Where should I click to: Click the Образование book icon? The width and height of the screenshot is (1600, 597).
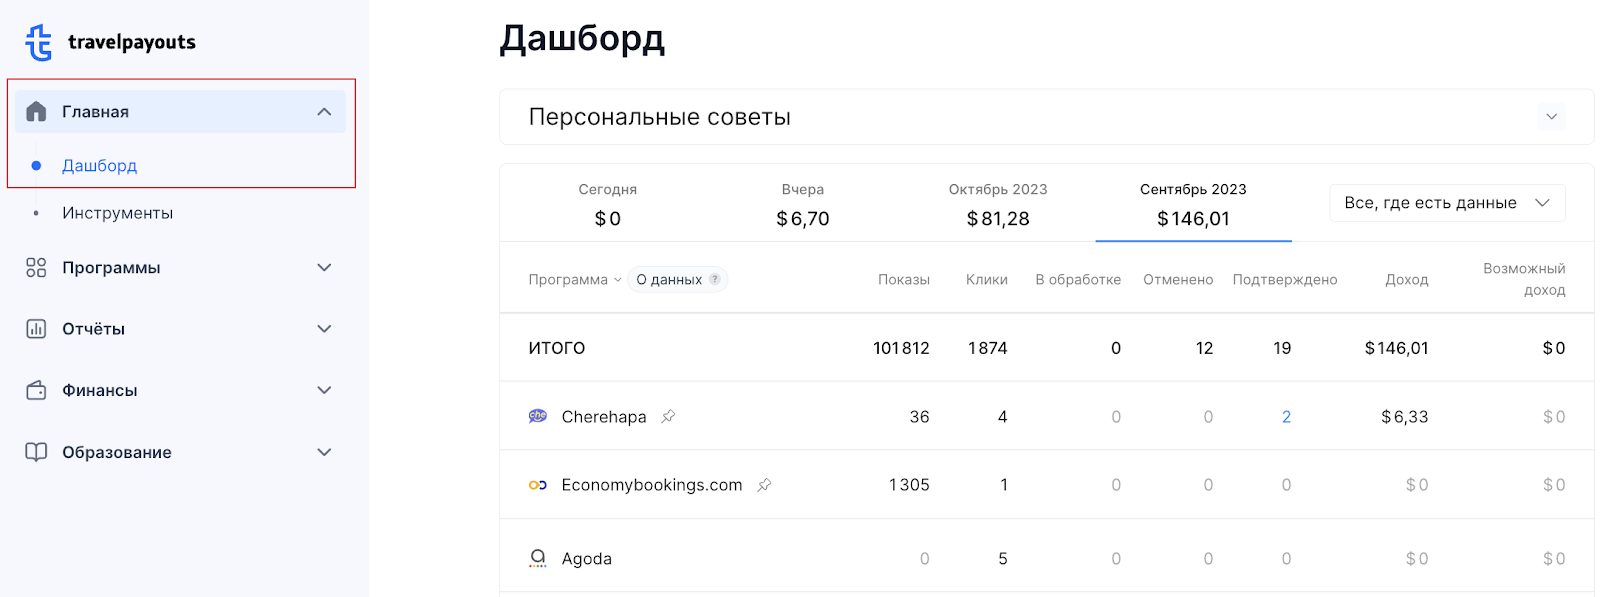(36, 452)
